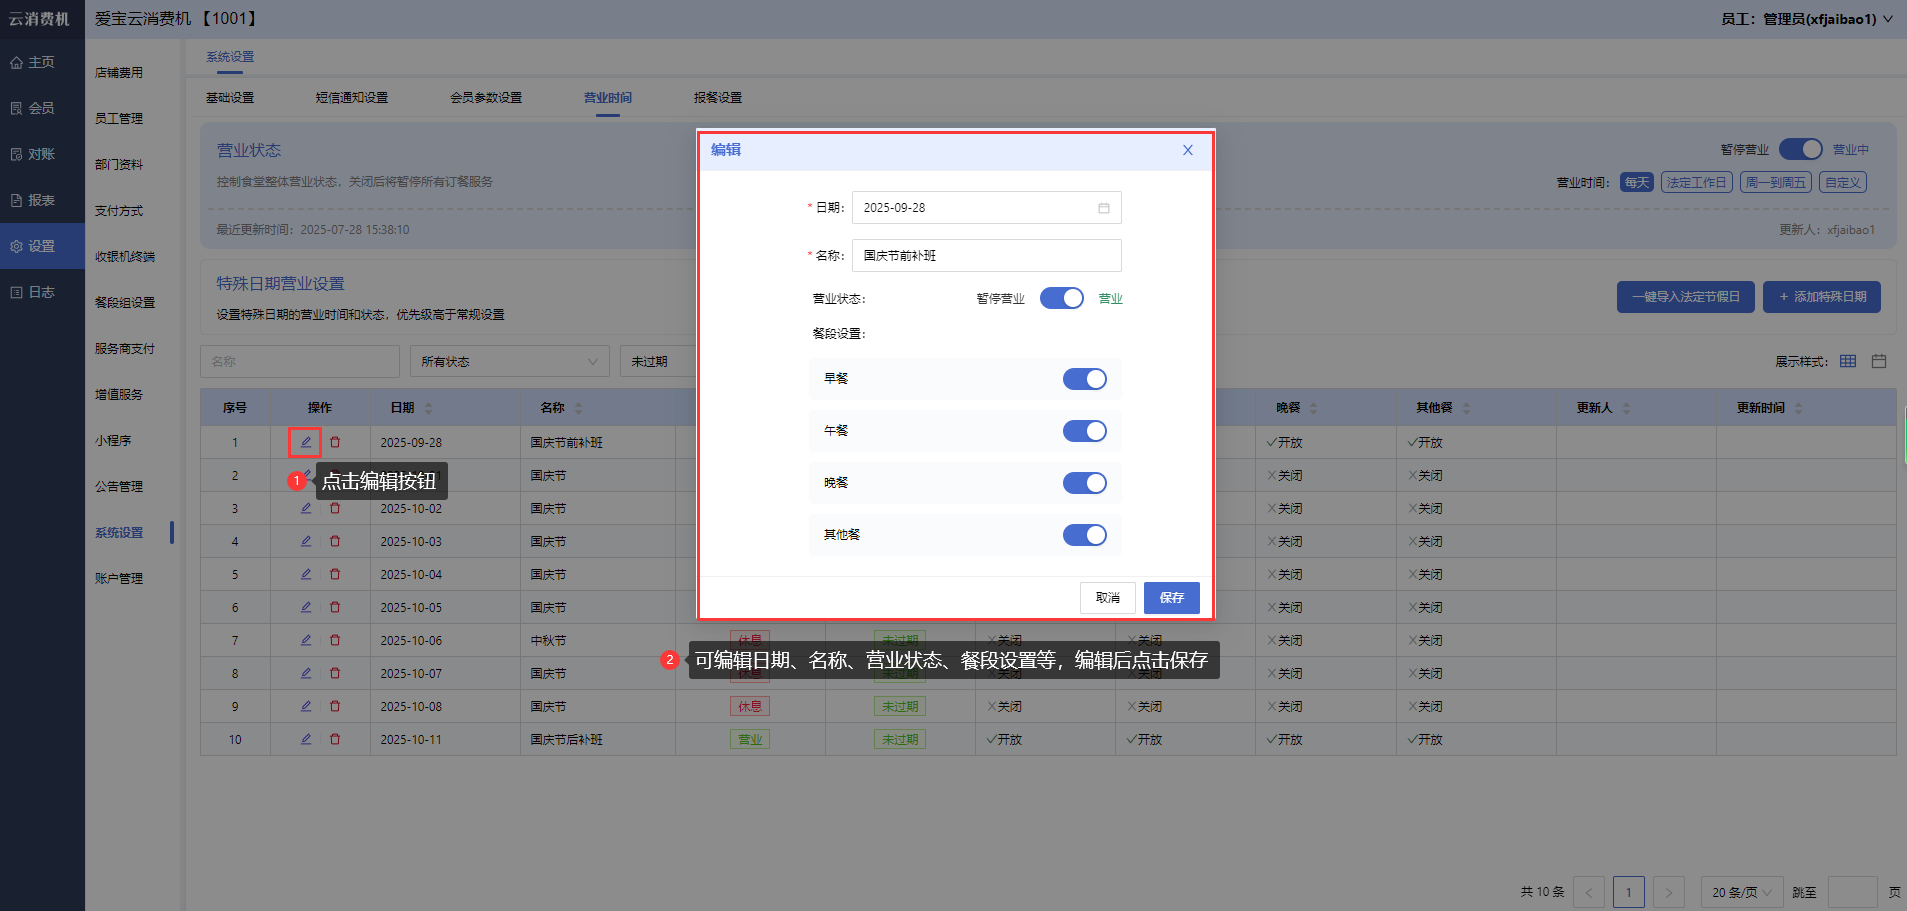The height and width of the screenshot is (911, 1907).
Task: Close the edit dialog with X icon
Action: tap(1188, 150)
